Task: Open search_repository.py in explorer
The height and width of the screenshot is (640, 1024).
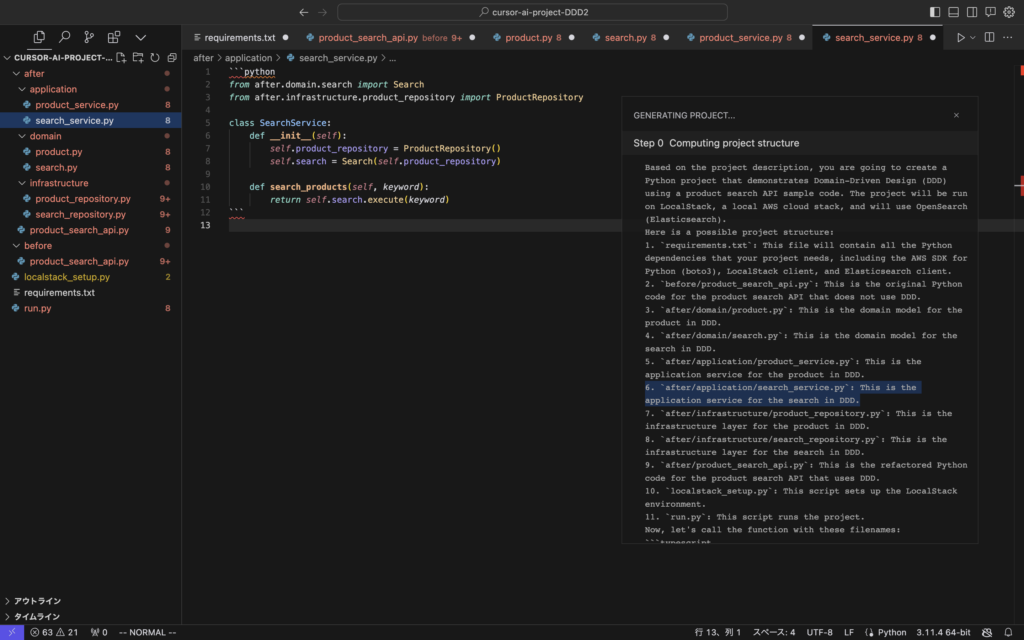Action: 80,215
